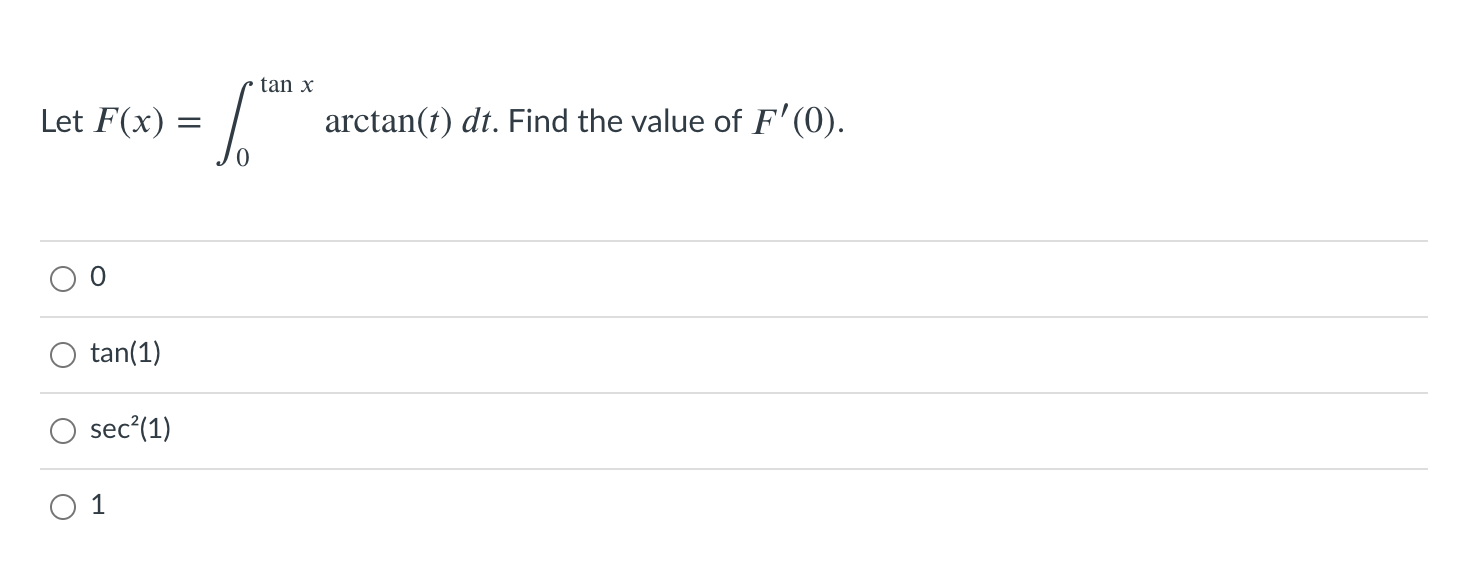Click the tan x upper limit text
The height and width of the screenshot is (578, 1460).
[x=285, y=84]
